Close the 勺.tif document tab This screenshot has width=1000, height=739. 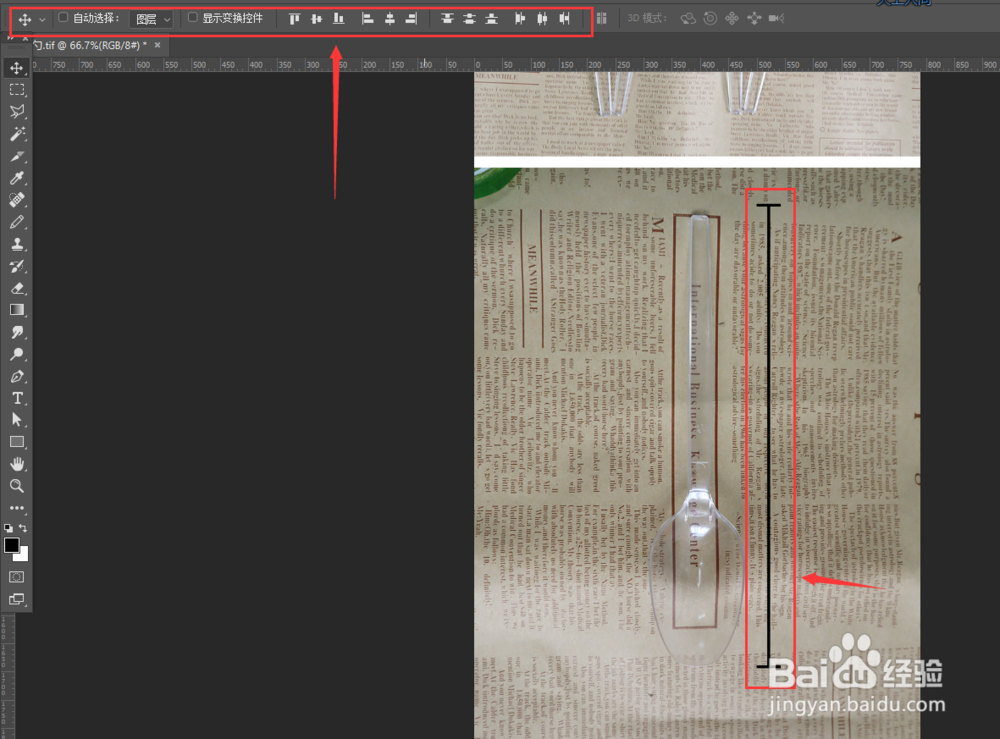pos(158,45)
